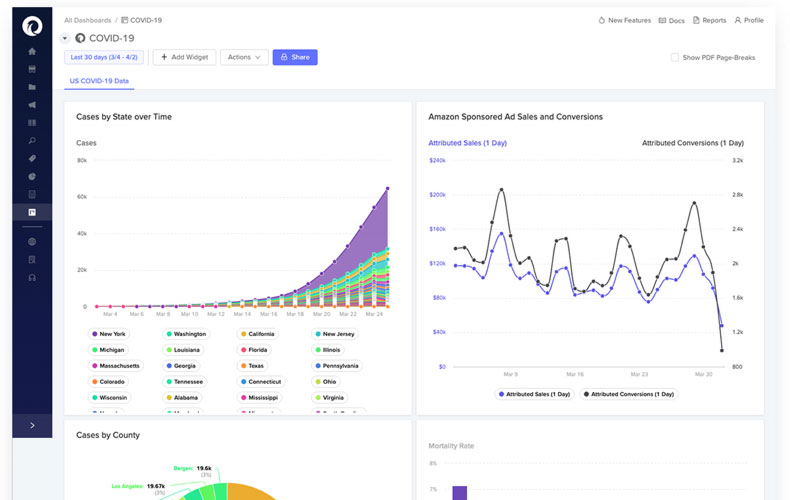Toggle the Washington legend series
The width and height of the screenshot is (790, 500).
[x=186, y=334]
